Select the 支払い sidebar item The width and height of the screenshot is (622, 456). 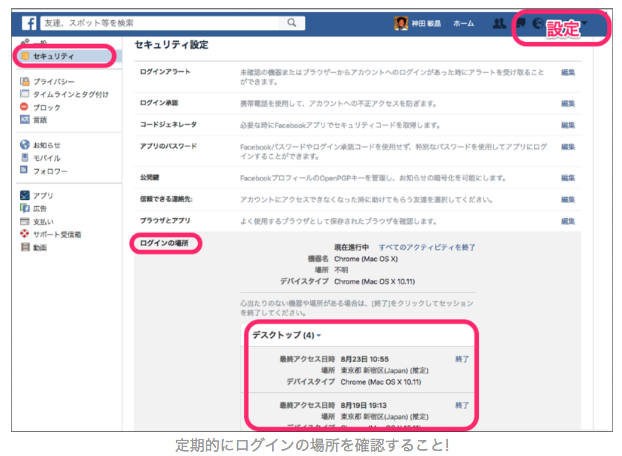point(43,222)
